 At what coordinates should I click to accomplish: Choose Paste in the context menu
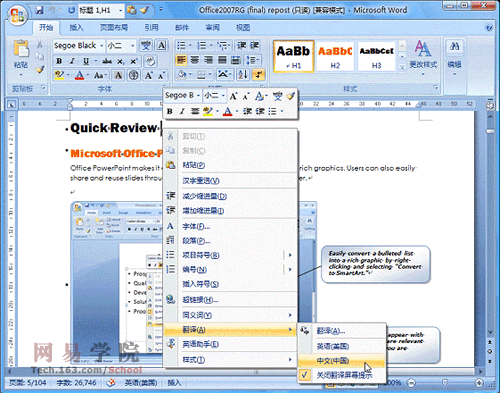click(231, 165)
